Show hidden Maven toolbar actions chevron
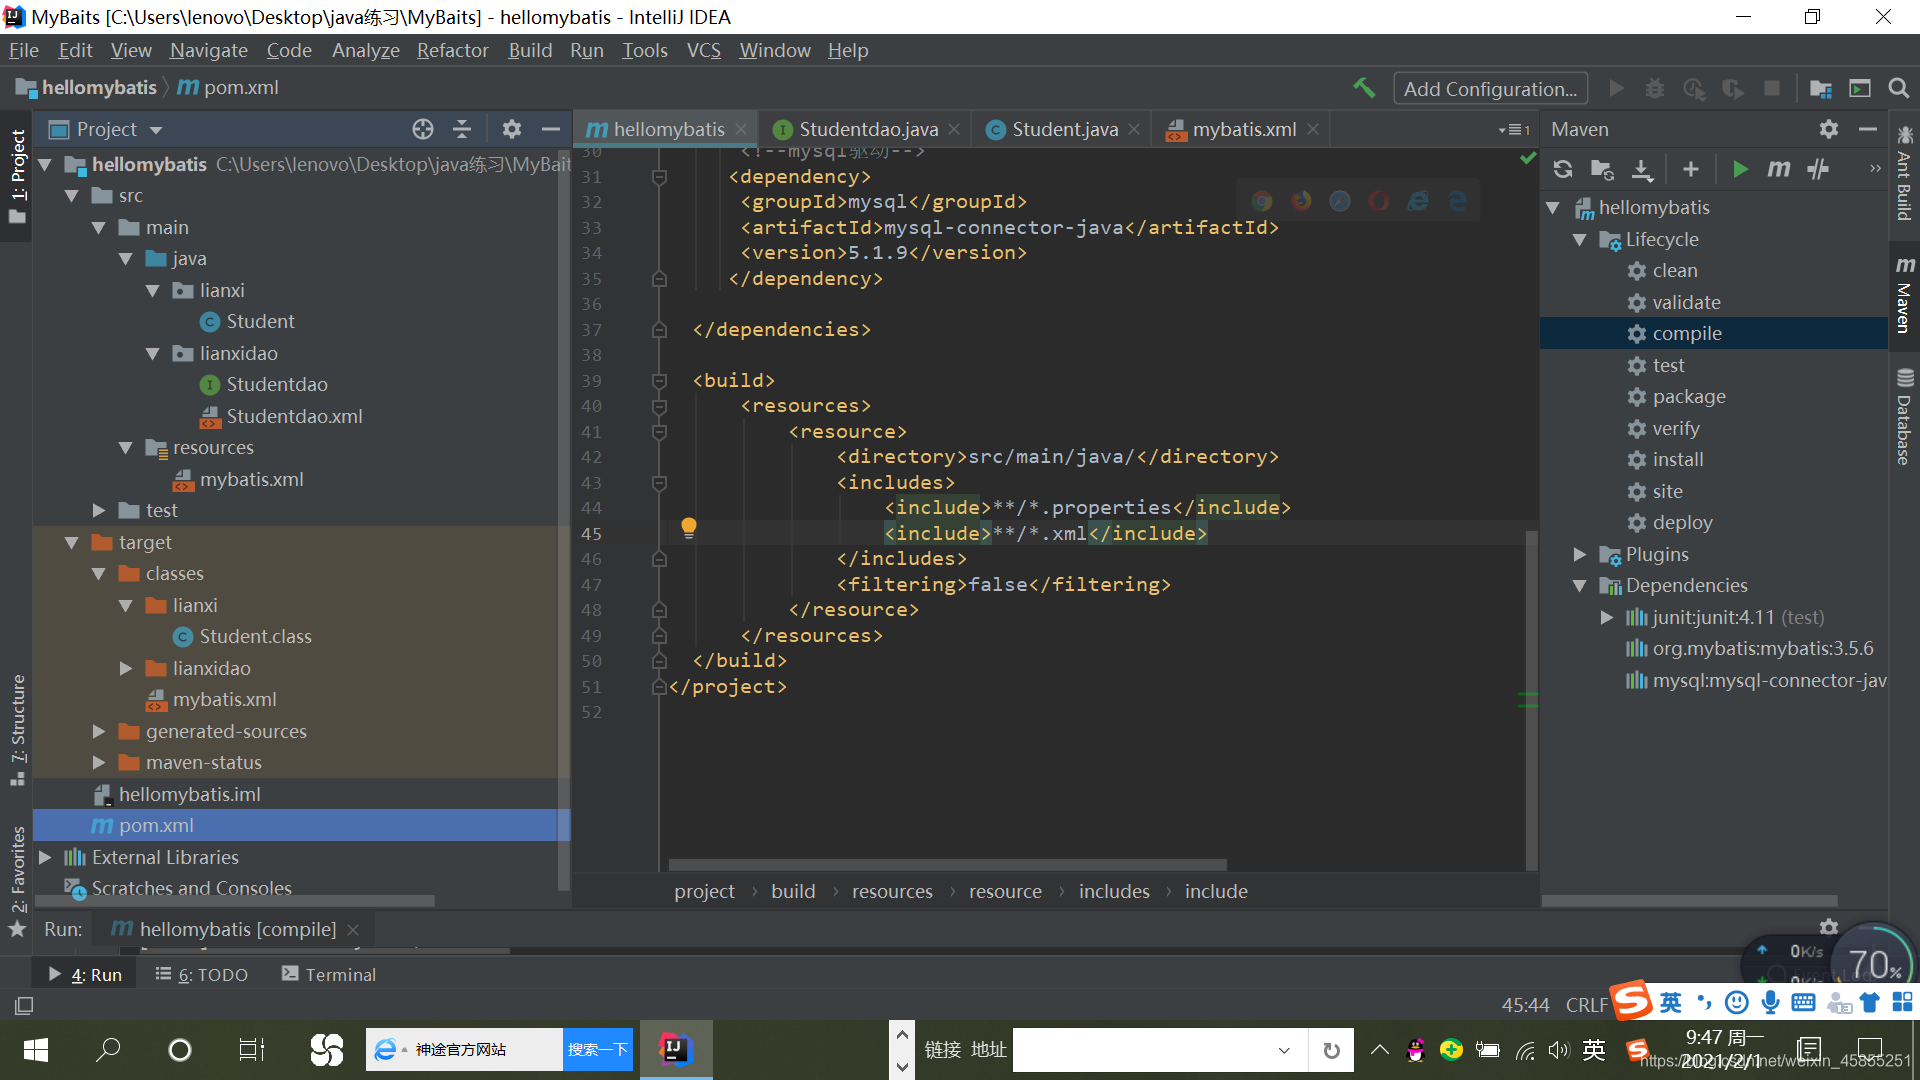Image resolution: width=1920 pixels, height=1080 pixels. [x=1875, y=169]
